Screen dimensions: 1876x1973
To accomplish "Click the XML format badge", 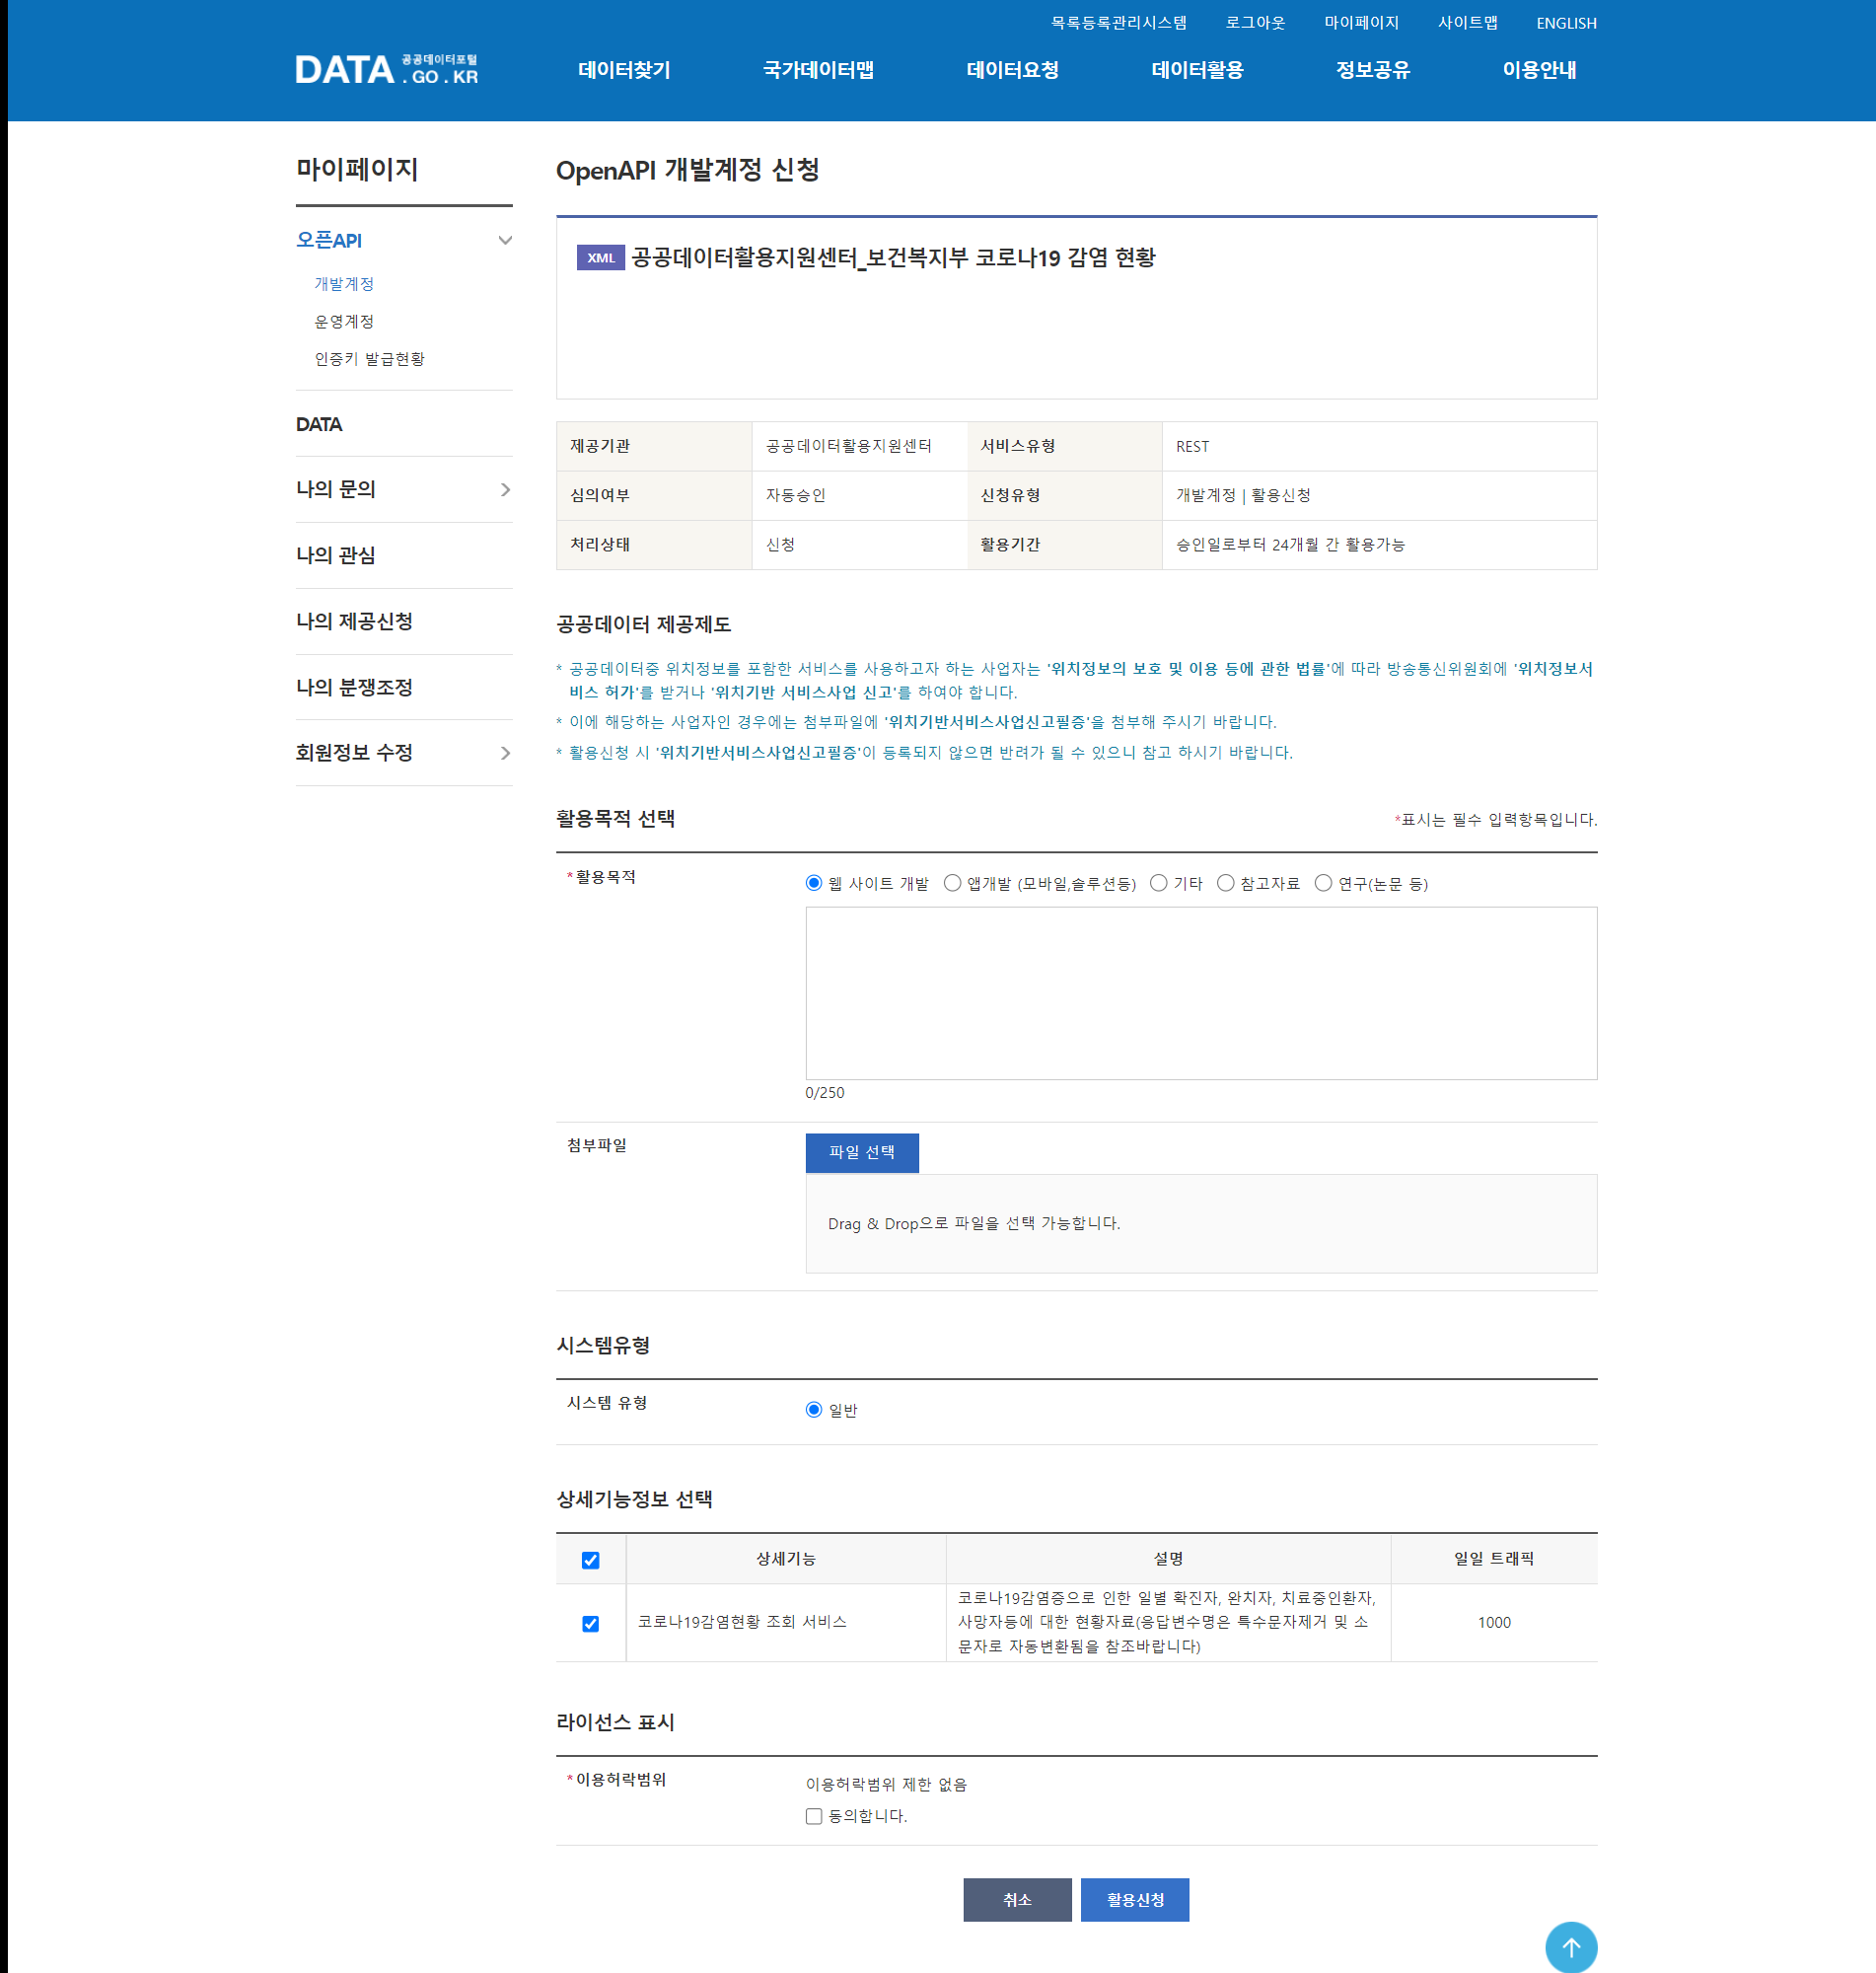I will tap(600, 257).
